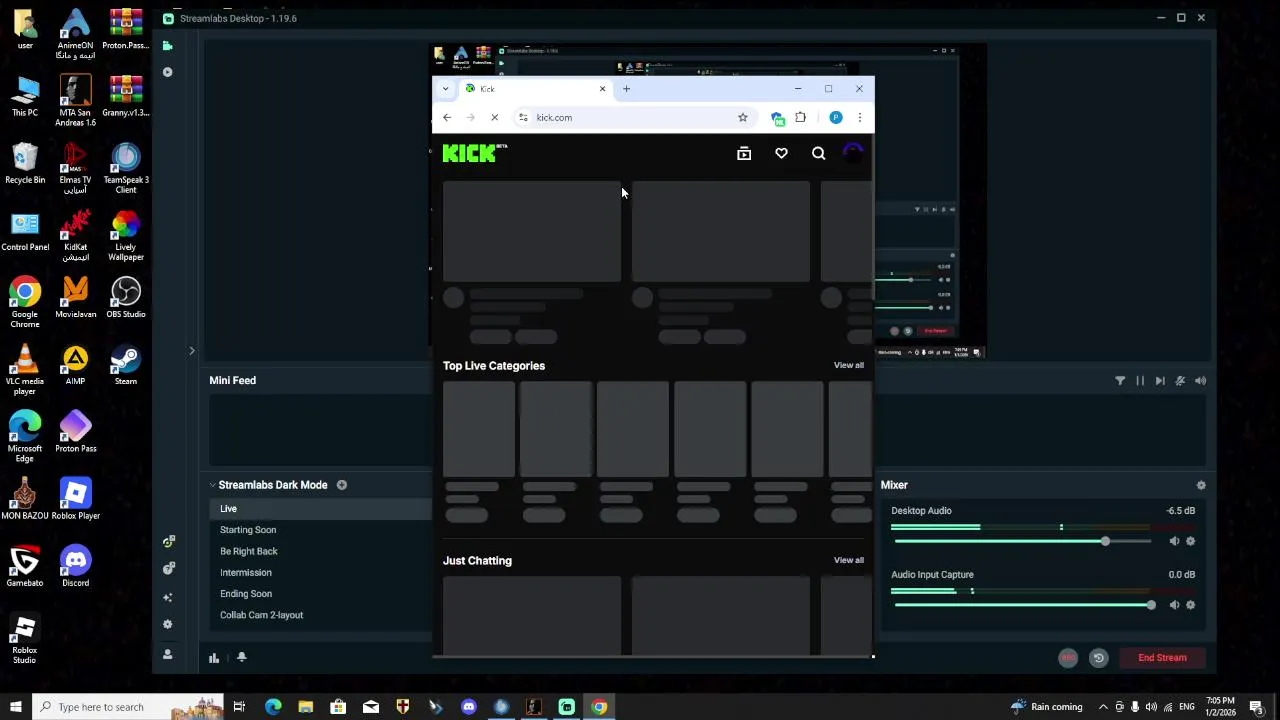
Task: View site information icon beside kick.com
Action: pos(523,117)
